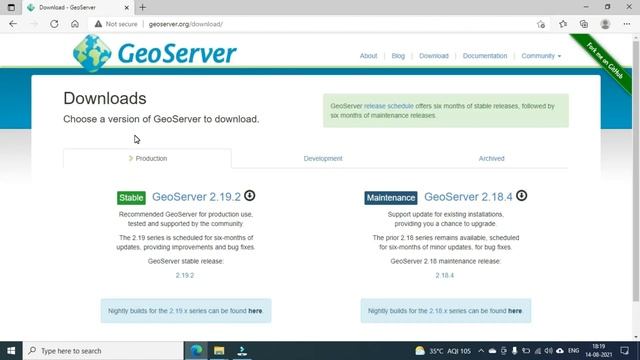Open the Blog menu link

[398, 56]
